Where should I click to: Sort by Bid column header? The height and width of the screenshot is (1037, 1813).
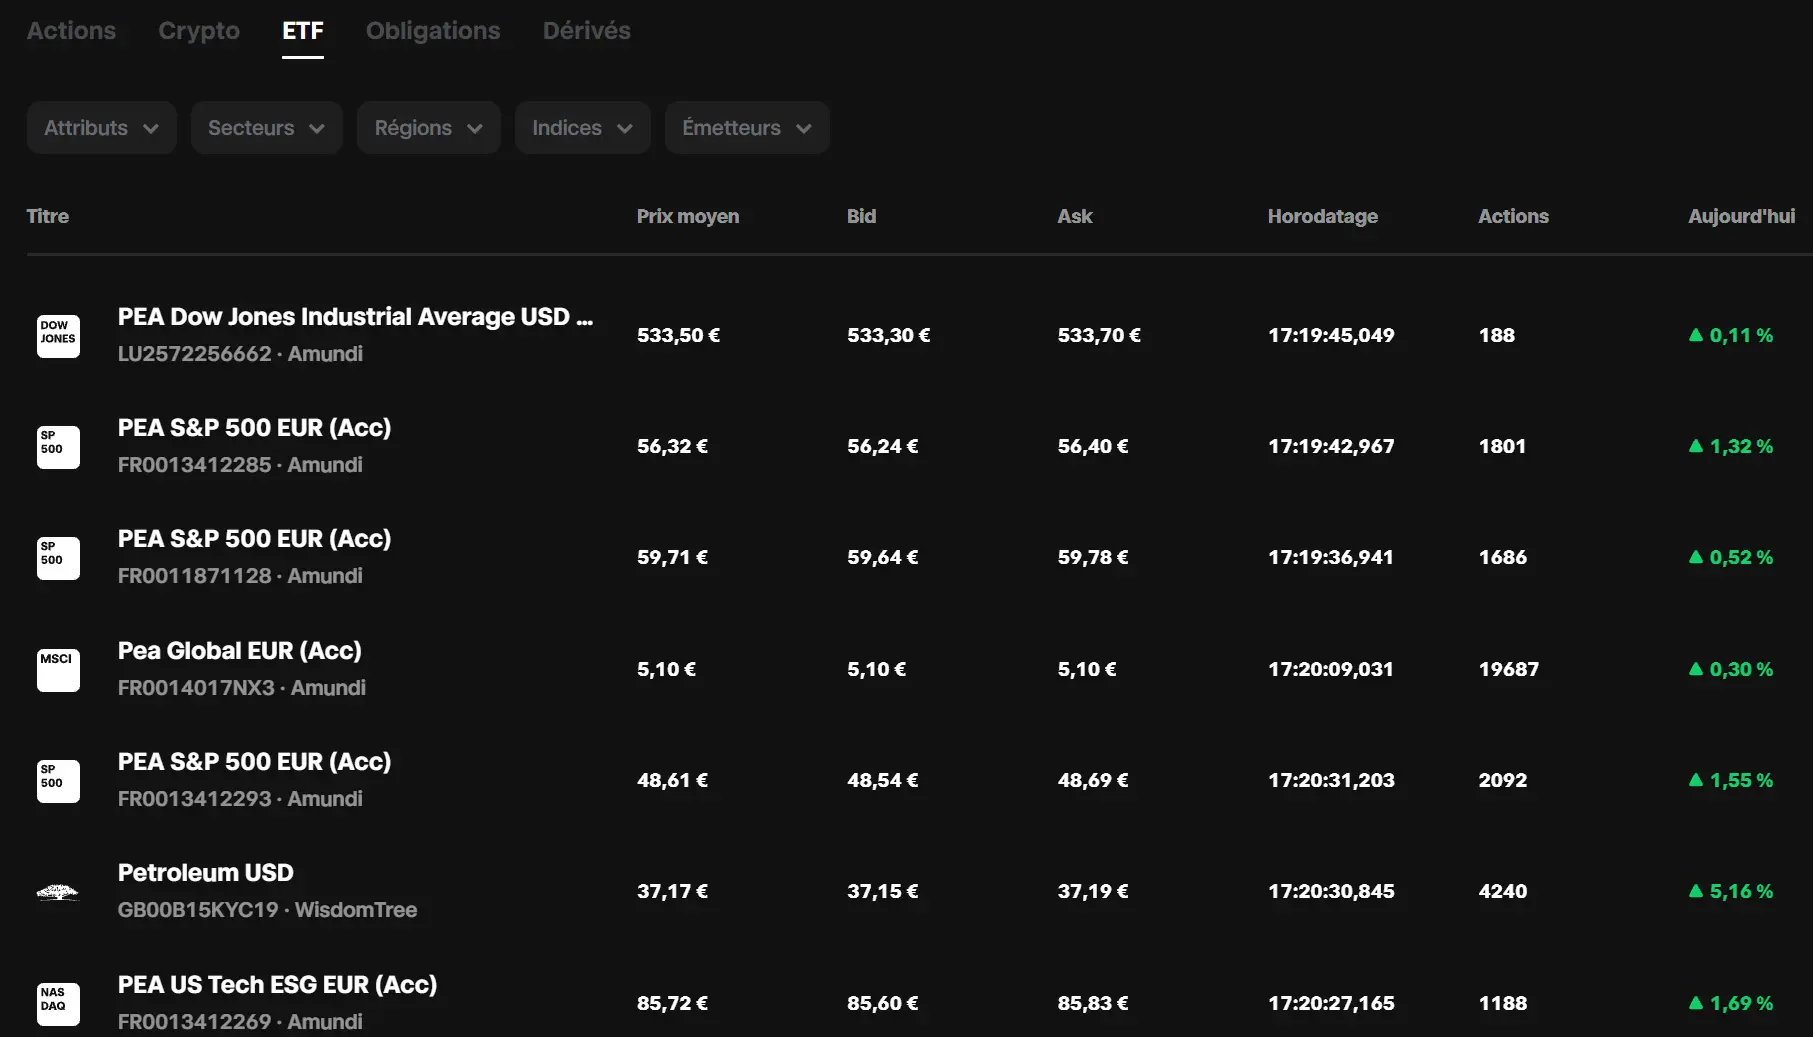pos(861,216)
